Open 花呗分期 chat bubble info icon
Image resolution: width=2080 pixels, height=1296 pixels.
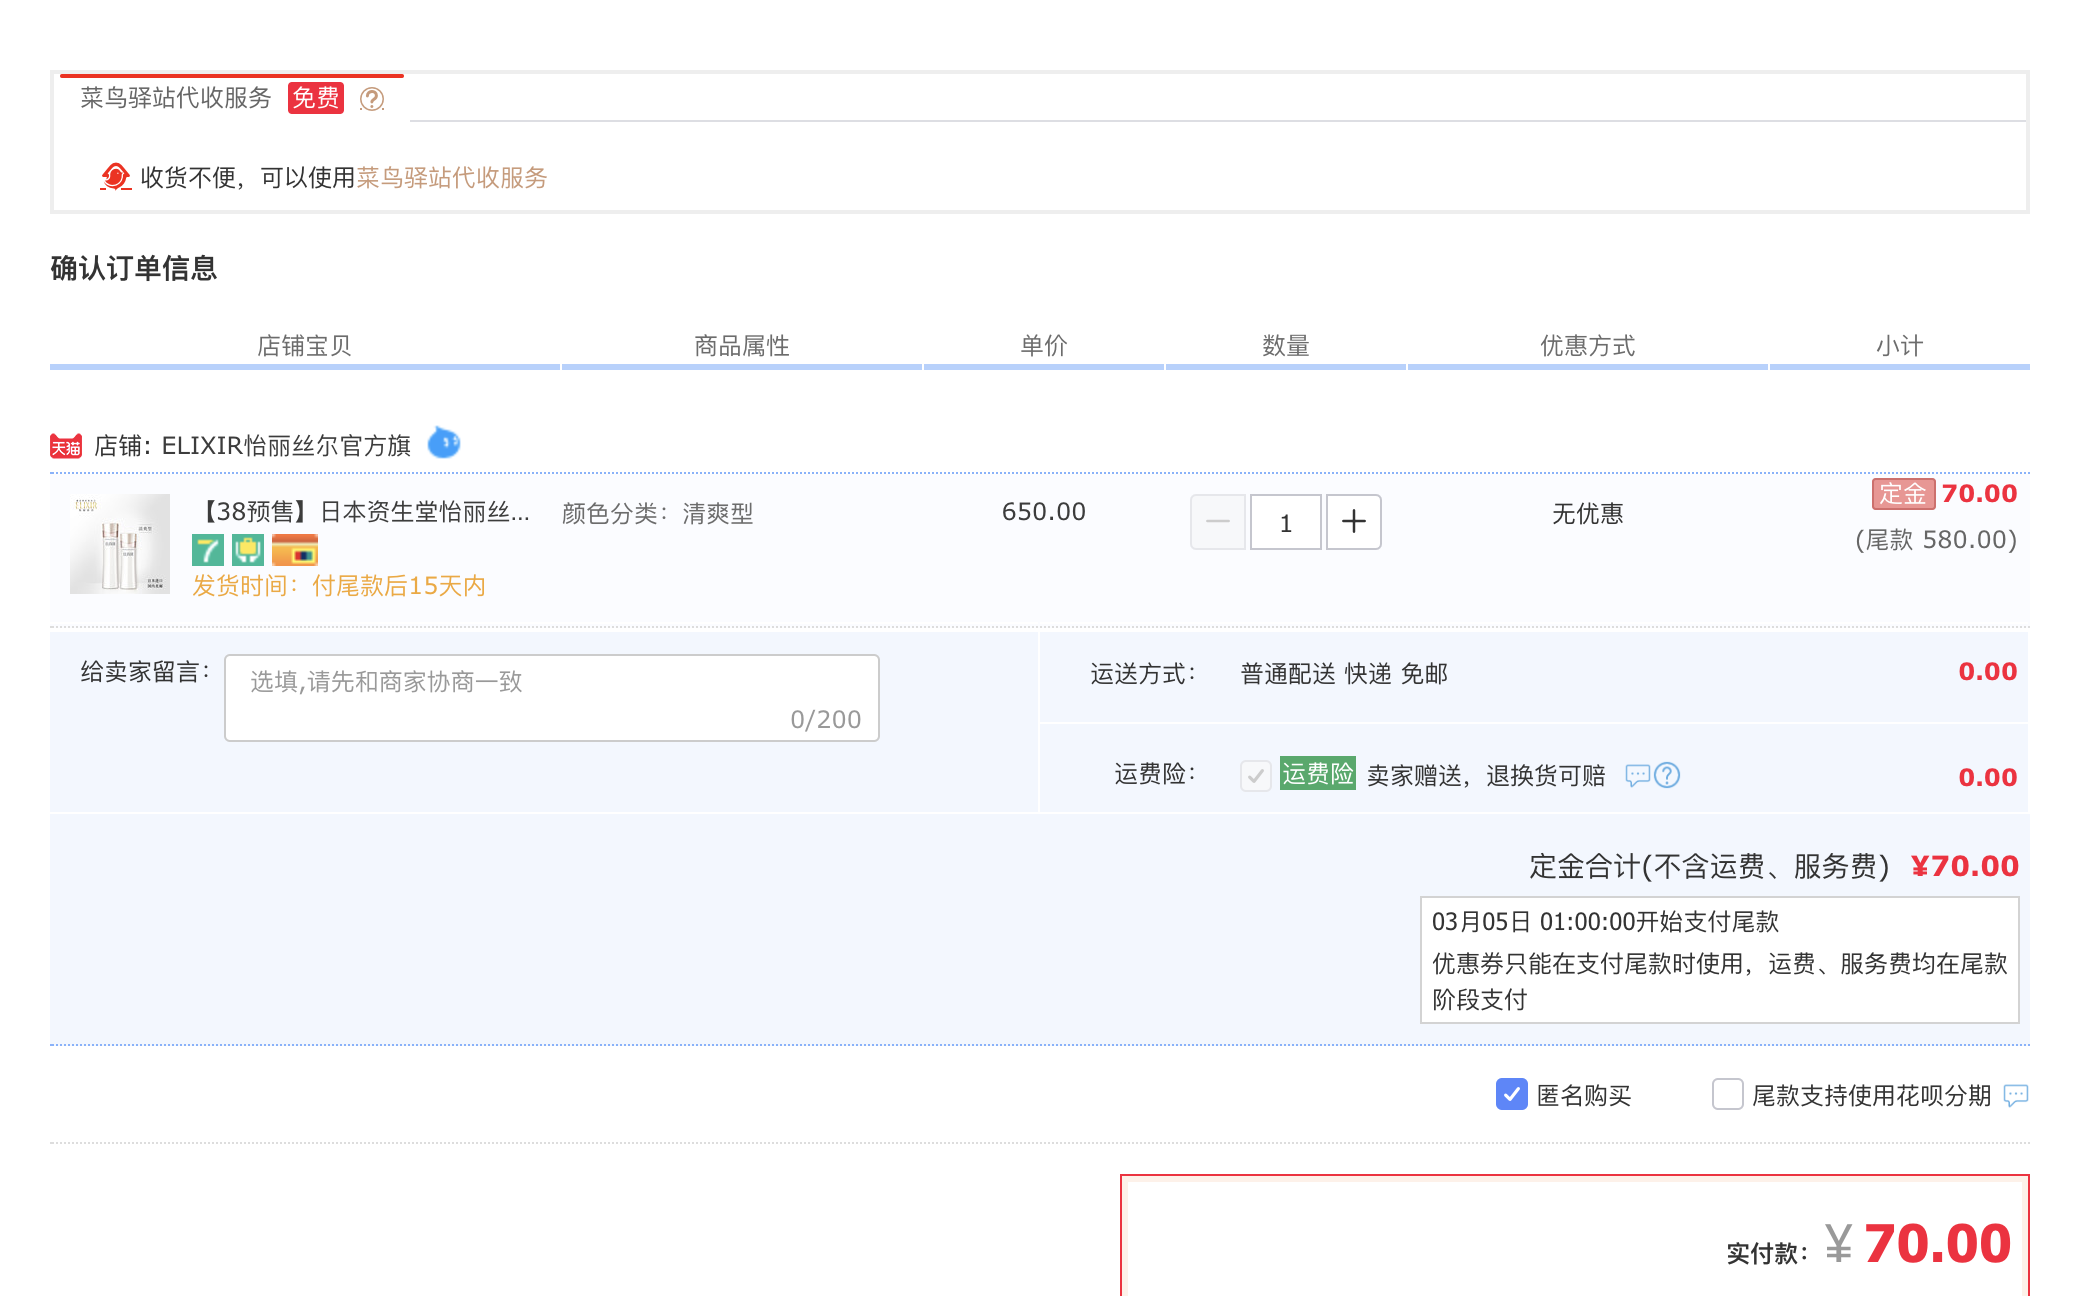tap(2016, 1096)
